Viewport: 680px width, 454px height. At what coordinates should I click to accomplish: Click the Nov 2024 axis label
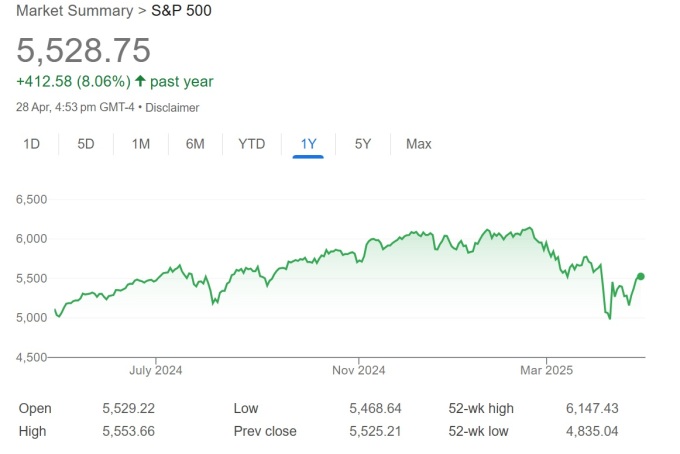pyautogui.click(x=358, y=371)
